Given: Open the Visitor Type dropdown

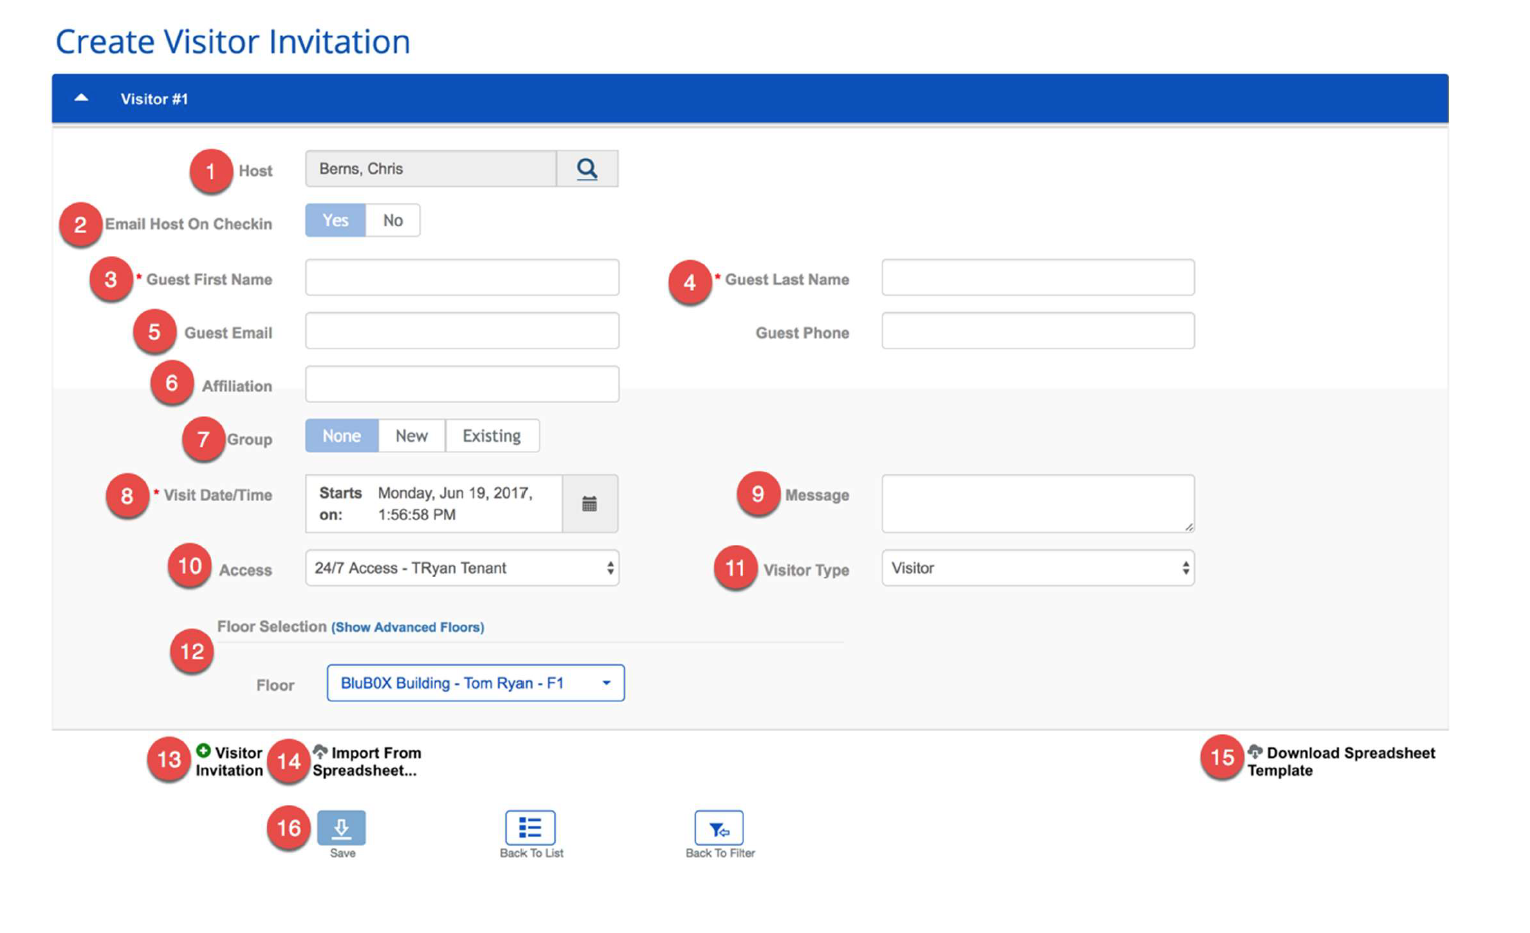Looking at the screenshot, I should tap(1037, 568).
